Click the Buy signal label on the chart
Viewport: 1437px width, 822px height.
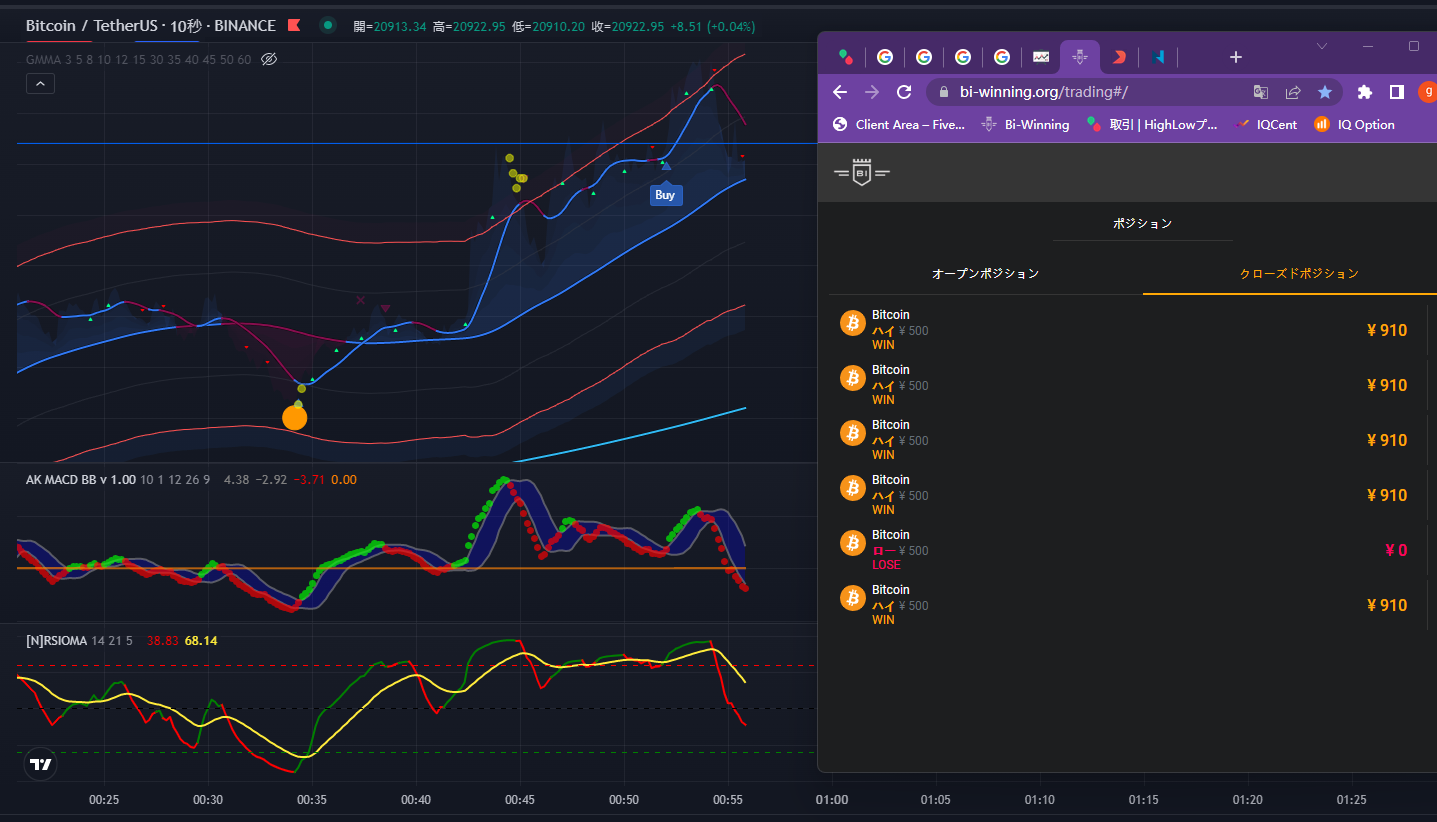point(665,195)
